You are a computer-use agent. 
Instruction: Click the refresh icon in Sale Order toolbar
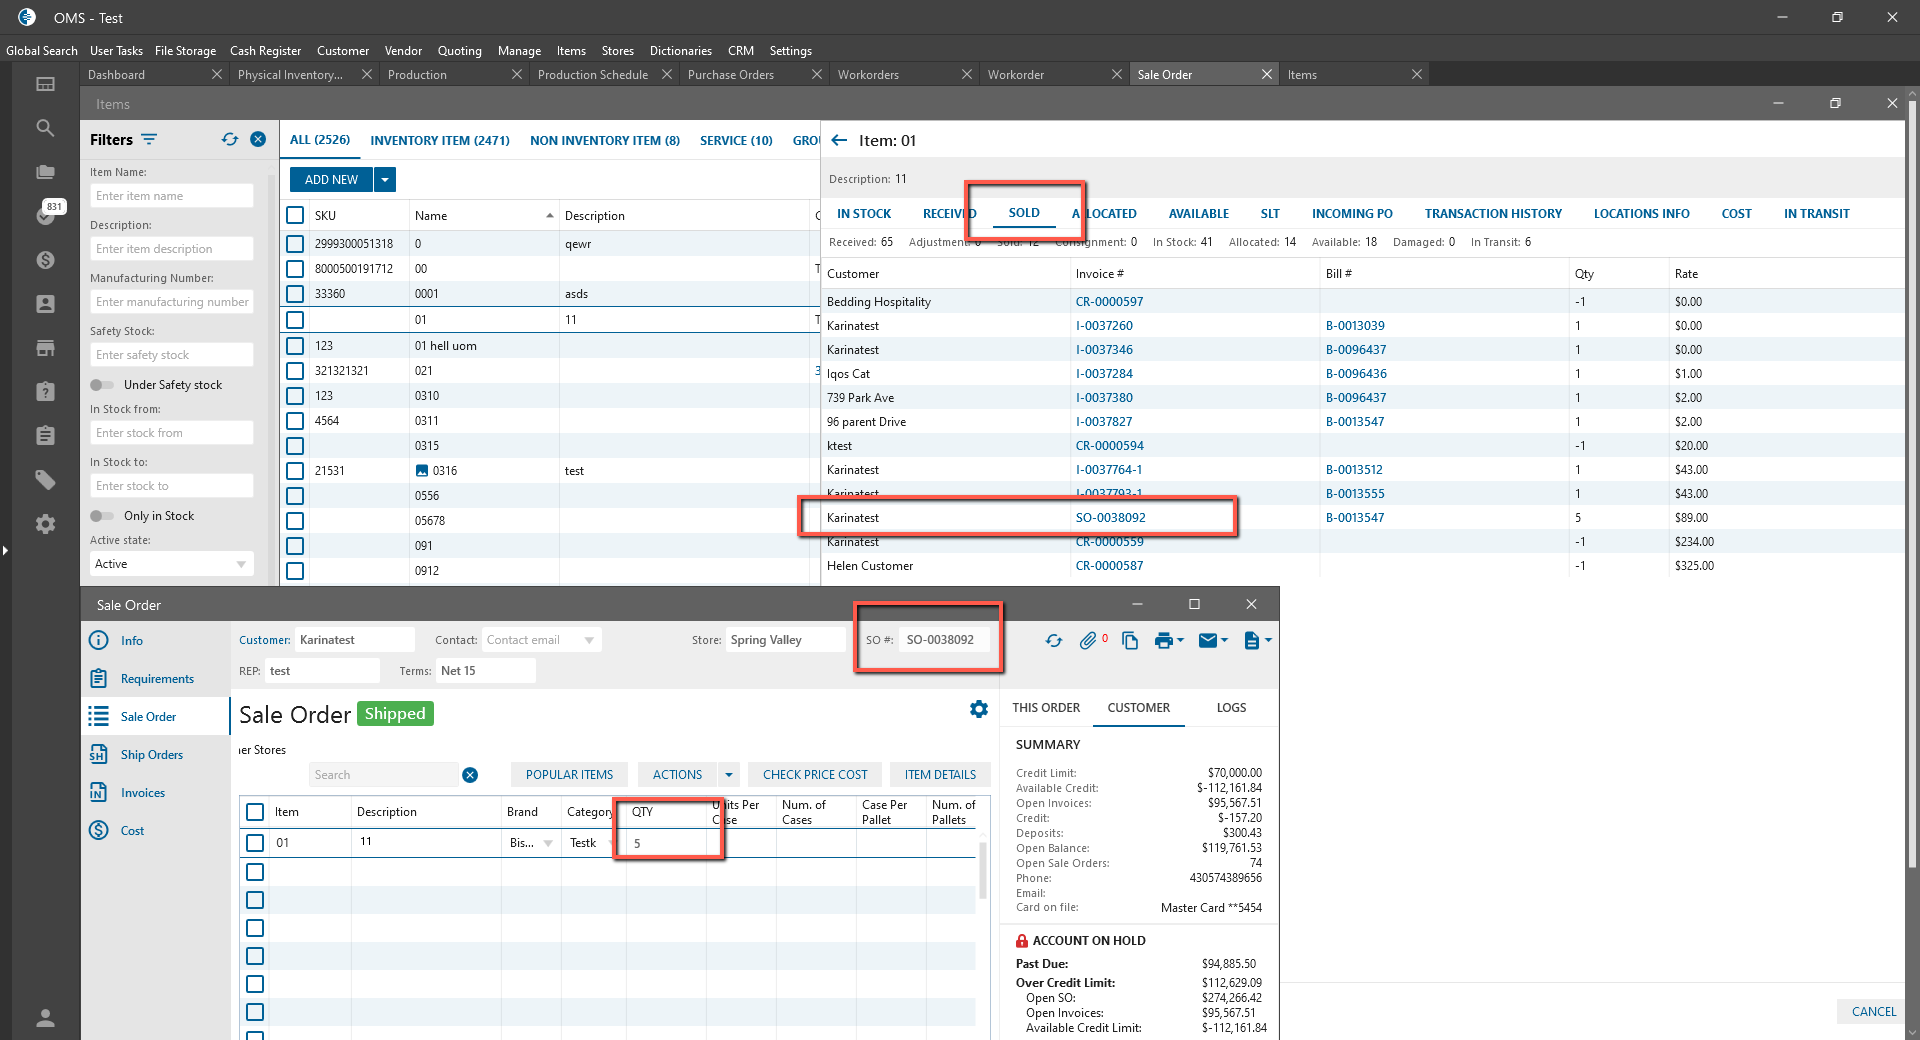pyautogui.click(x=1054, y=641)
